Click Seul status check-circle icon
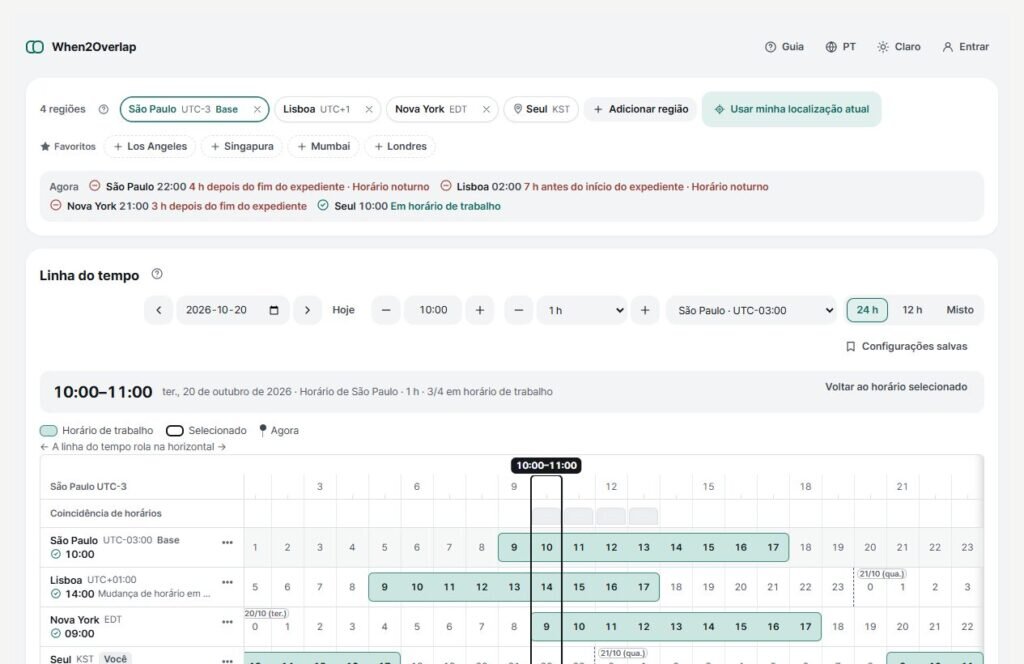Image resolution: width=1024 pixels, height=664 pixels. (323, 206)
